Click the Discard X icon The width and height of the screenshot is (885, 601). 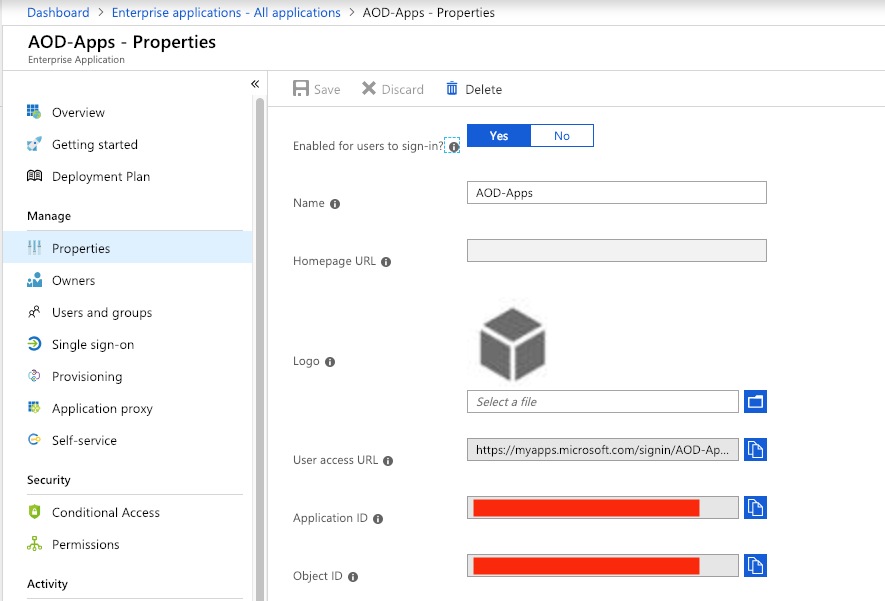[x=369, y=89]
